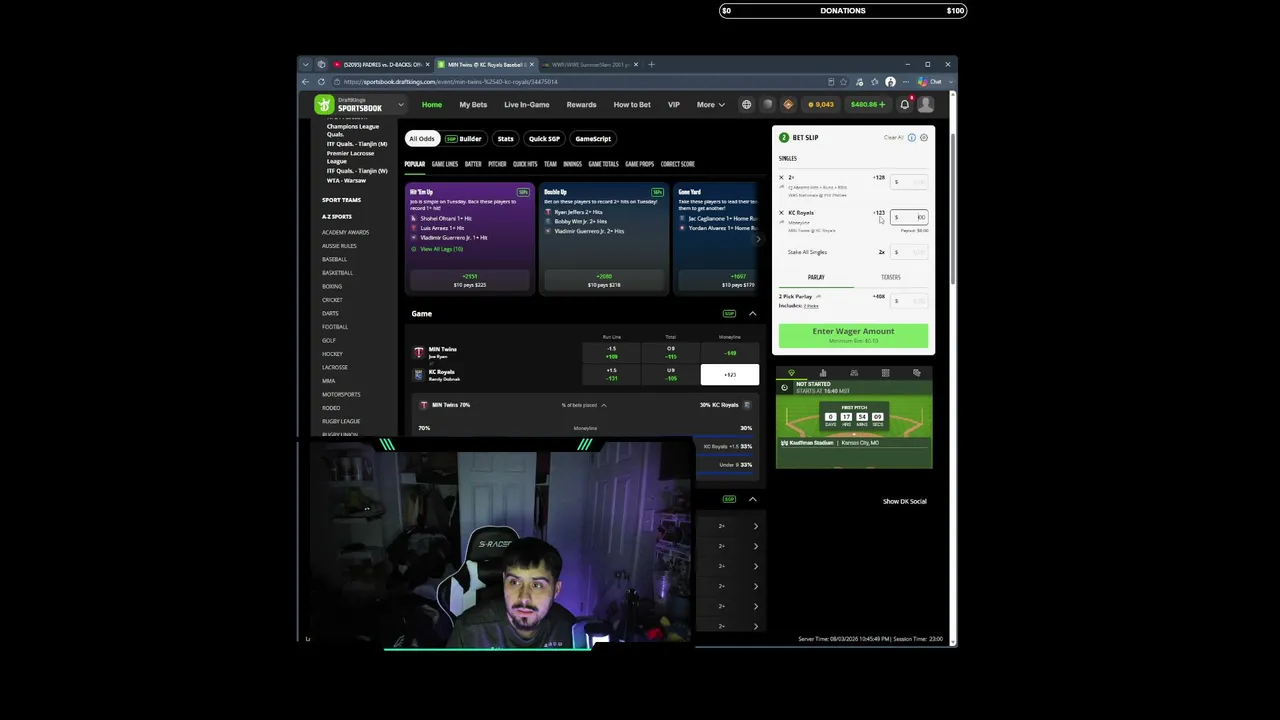Screen dimensions: 1280x720
Task: Select MIN Twins -1.5 run line odds
Action: 612,352
